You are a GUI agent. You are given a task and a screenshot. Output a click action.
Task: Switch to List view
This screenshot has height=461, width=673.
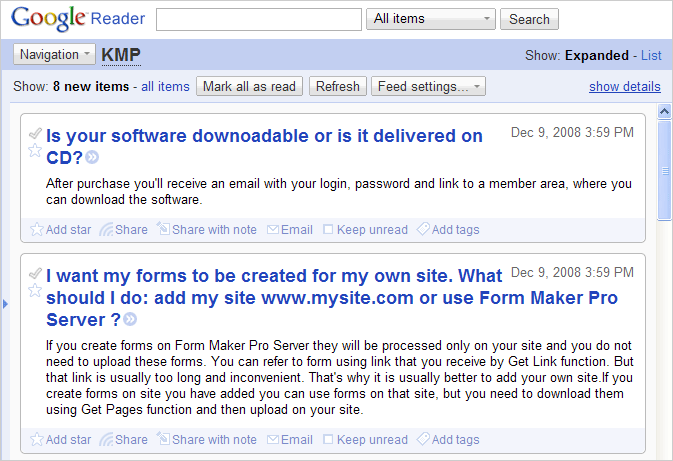[651, 55]
